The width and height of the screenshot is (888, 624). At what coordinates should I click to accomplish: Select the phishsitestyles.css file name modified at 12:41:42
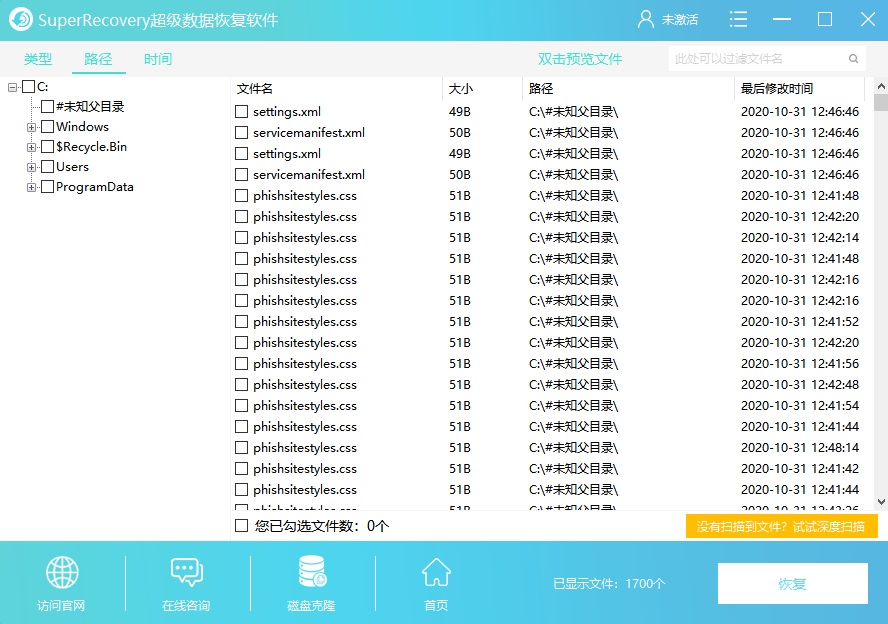pyautogui.click(x=305, y=469)
